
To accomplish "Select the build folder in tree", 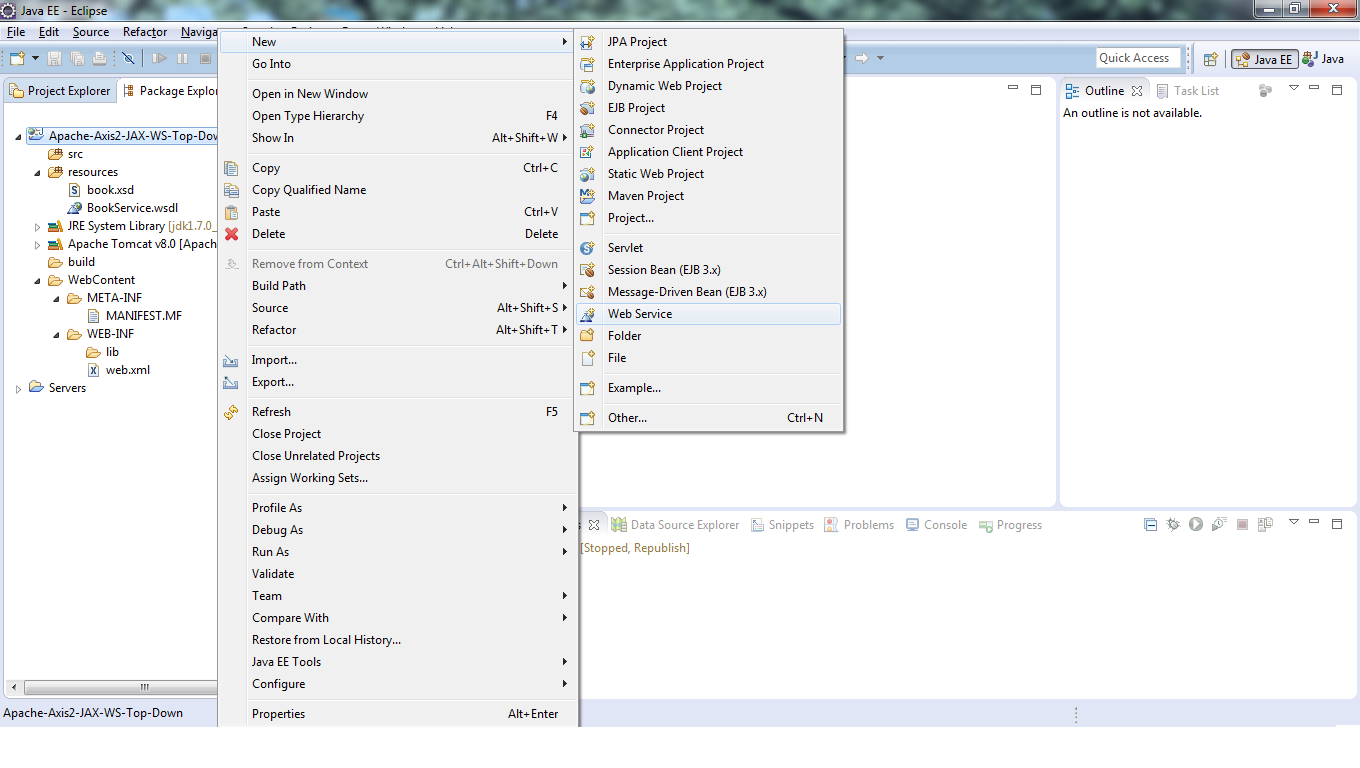I will click(x=72, y=262).
